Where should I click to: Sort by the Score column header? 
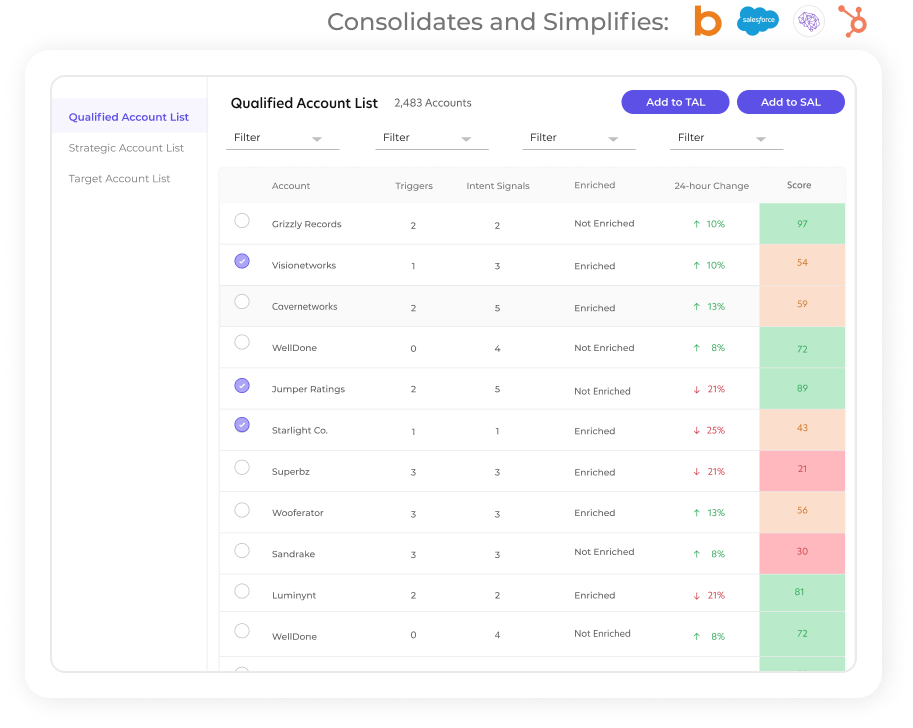799,185
